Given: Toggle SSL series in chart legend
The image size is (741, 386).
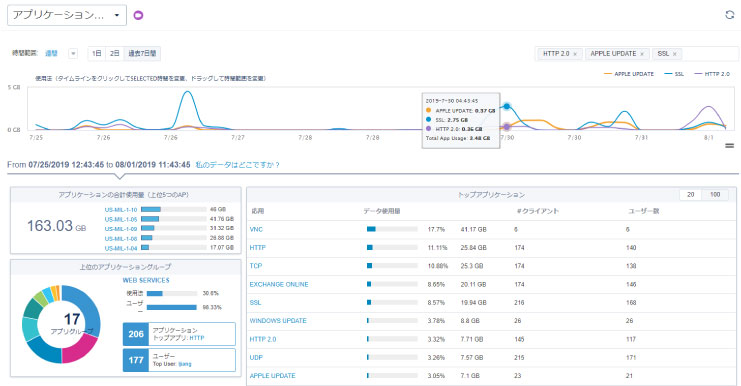Looking at the screenshot, I should [x=674, y=74].
